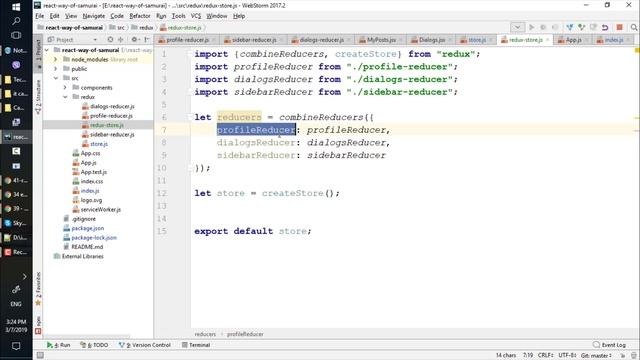Screen dimensions: 640x360
Task: Collapse the react-way-of-samurai root folder
Action: [x=47, y=50]
